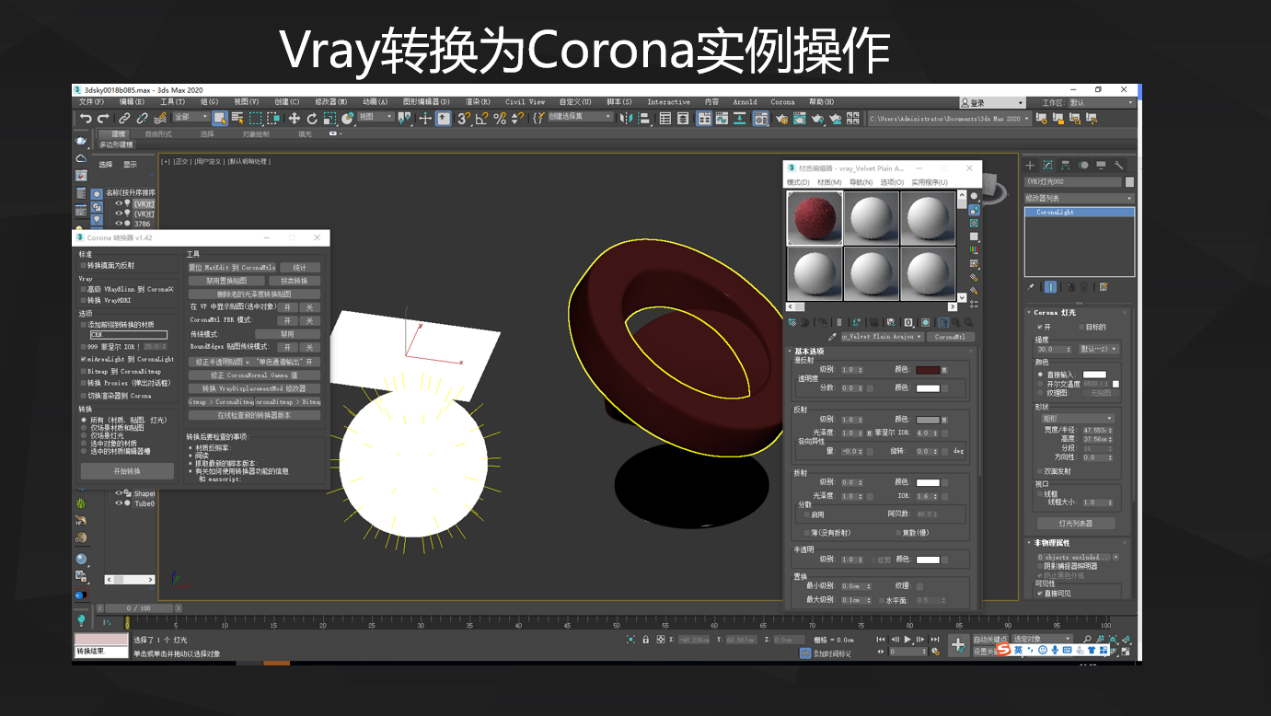The width and height of the screenshot is (1271, 716).
Task: Toggle Percent Snap icon
Action: pos(499,119)
